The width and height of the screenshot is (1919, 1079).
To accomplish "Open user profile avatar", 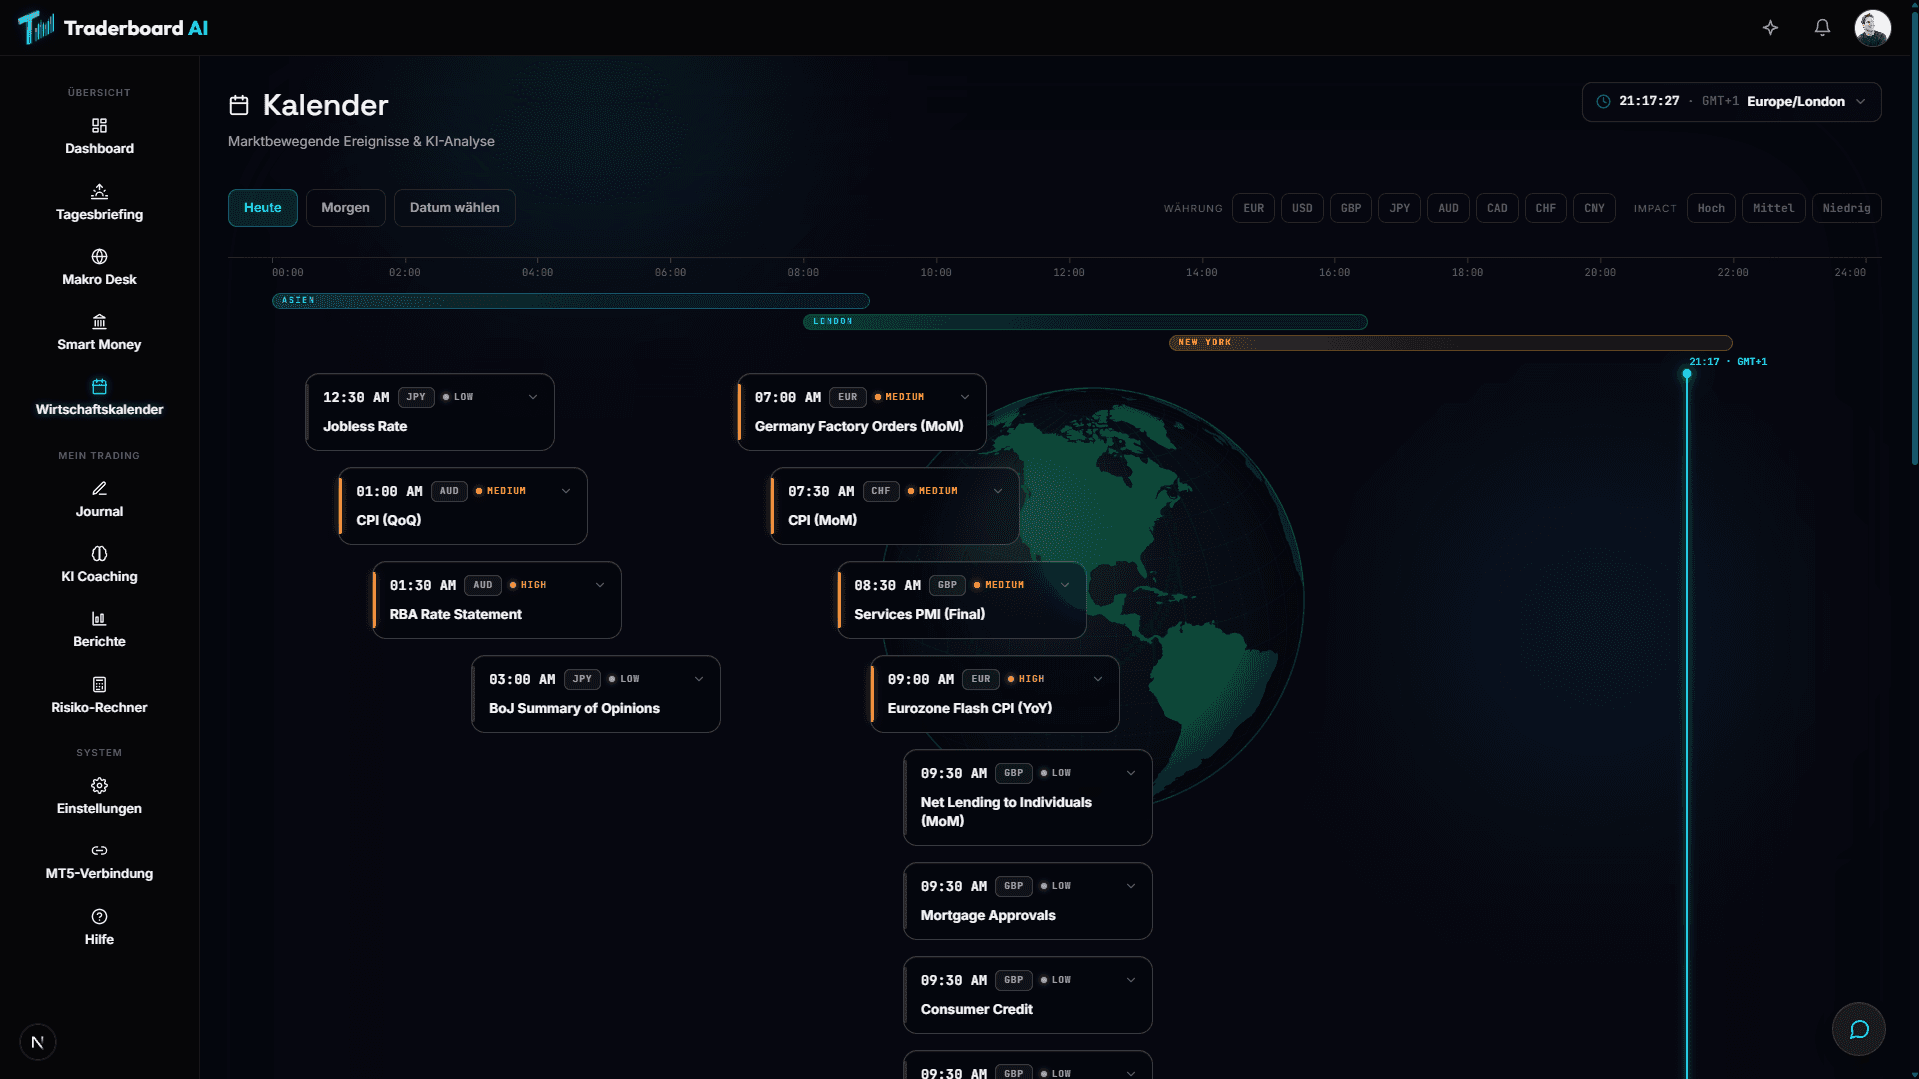I will click(x=1872, y=28).
